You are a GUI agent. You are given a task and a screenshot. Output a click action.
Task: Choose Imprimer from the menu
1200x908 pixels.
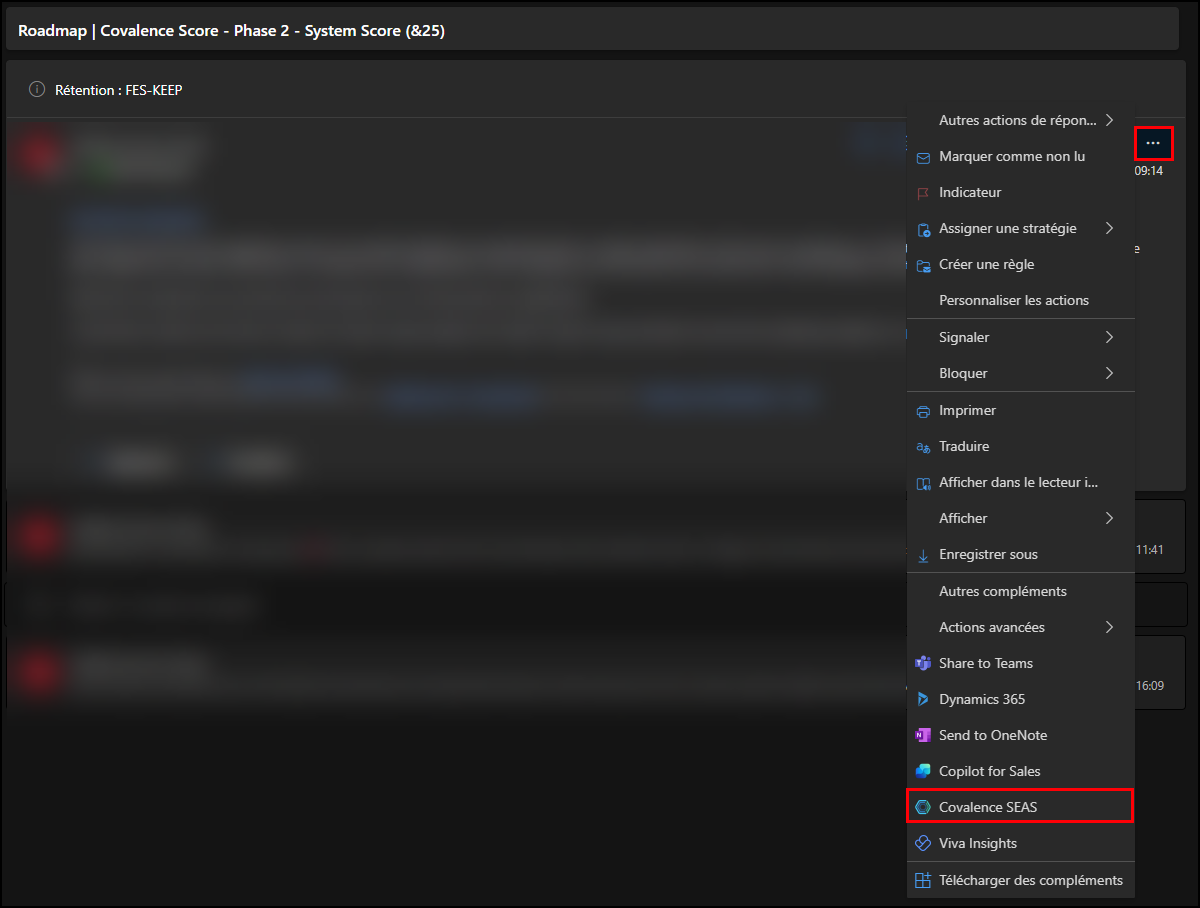pos(1021,411)
